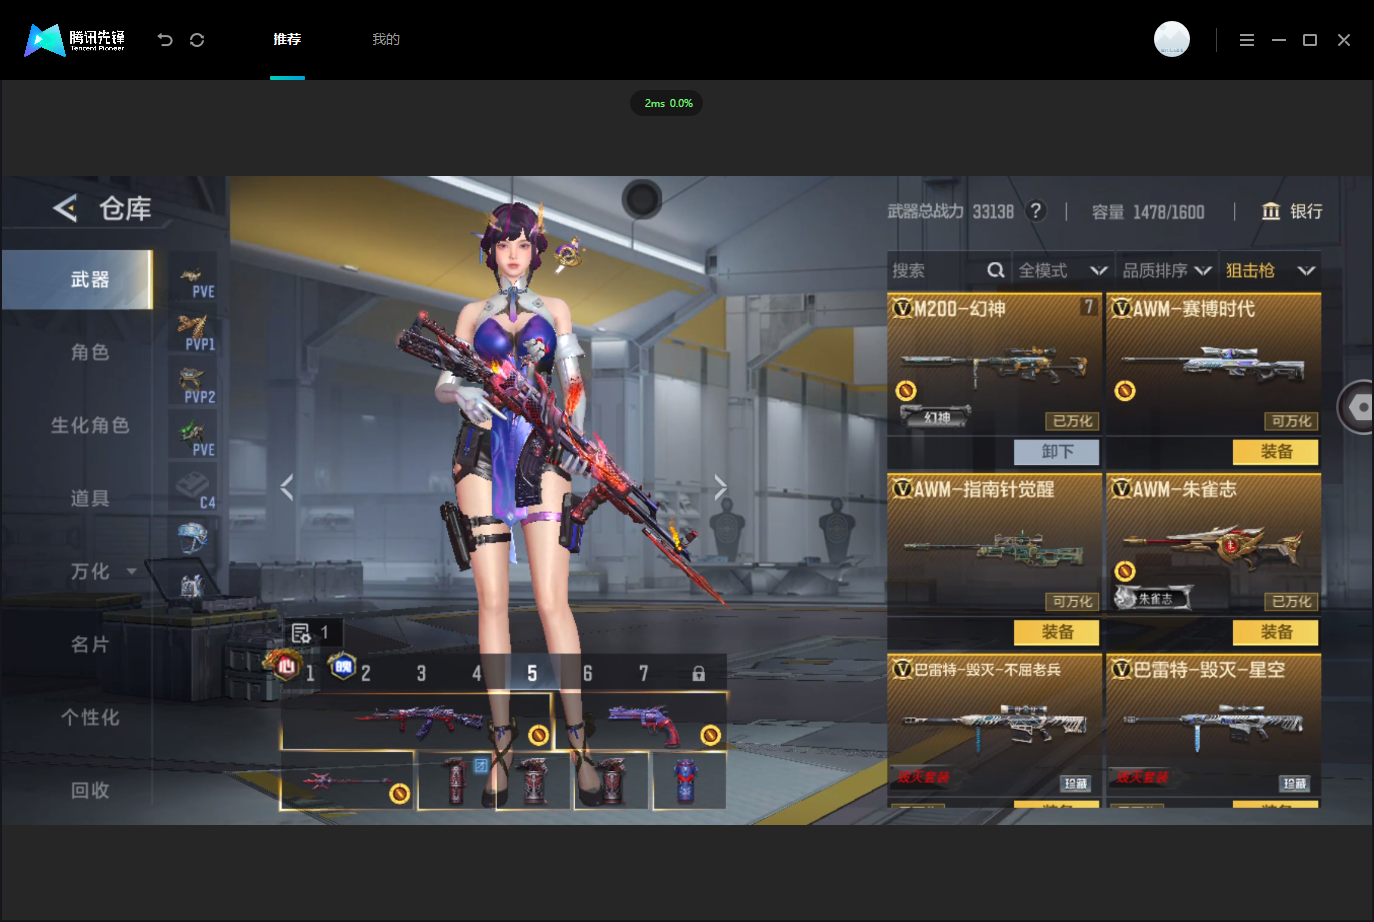Image resolution: width=1374 pixels, height=922 pixels.
Task: Click the floating hexagon button on right edge
Action: coord(1358,407)
